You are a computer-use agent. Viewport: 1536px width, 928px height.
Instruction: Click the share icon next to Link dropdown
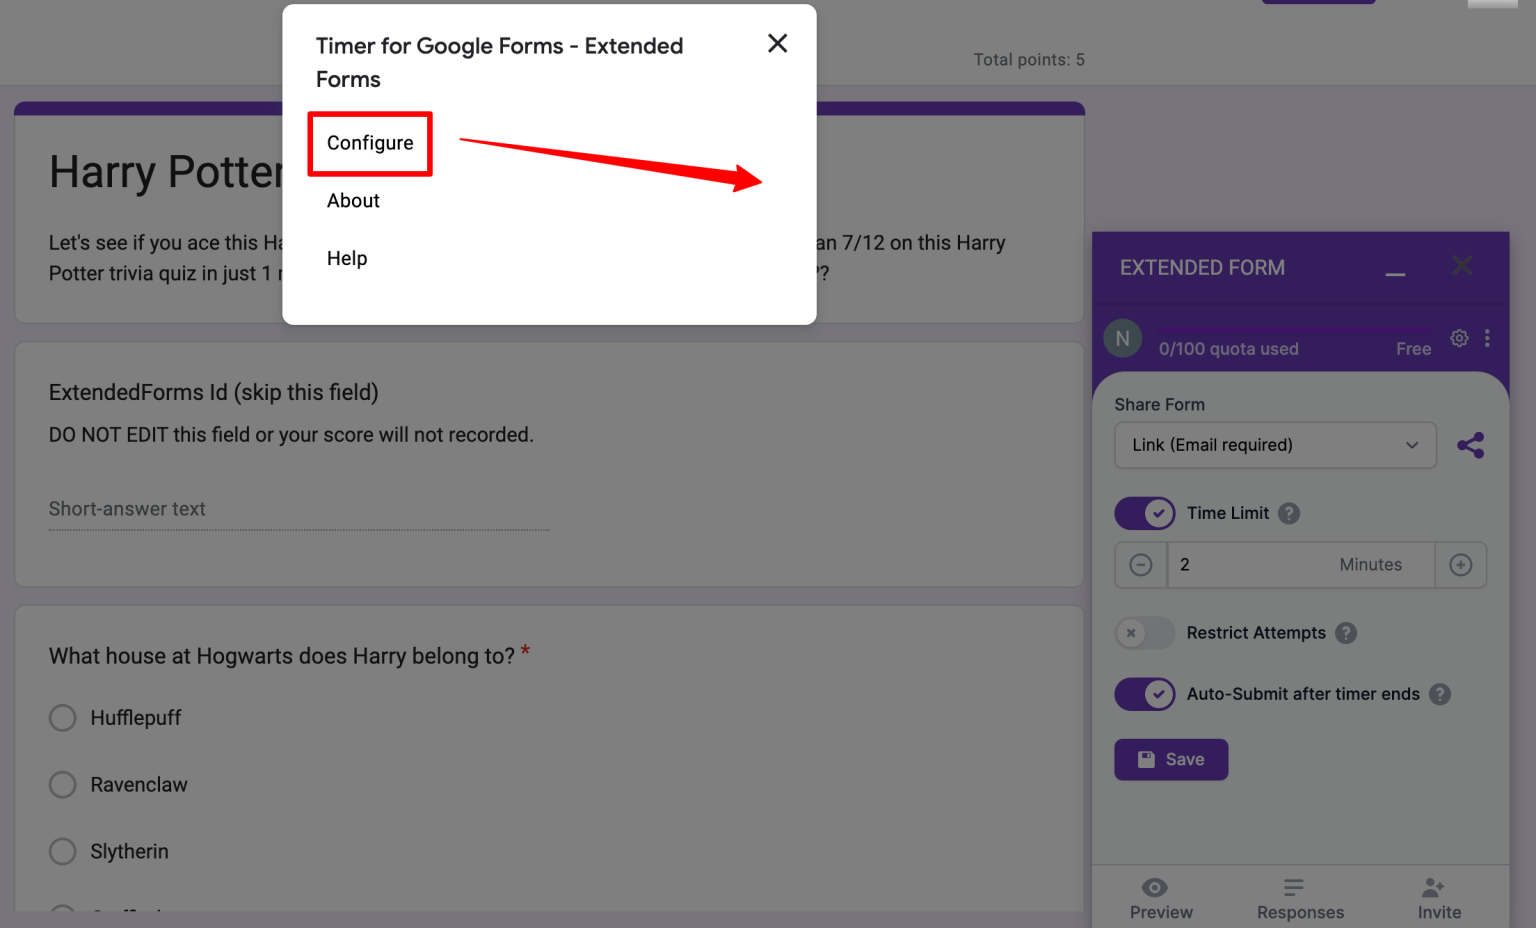(x=1470, y=445)
